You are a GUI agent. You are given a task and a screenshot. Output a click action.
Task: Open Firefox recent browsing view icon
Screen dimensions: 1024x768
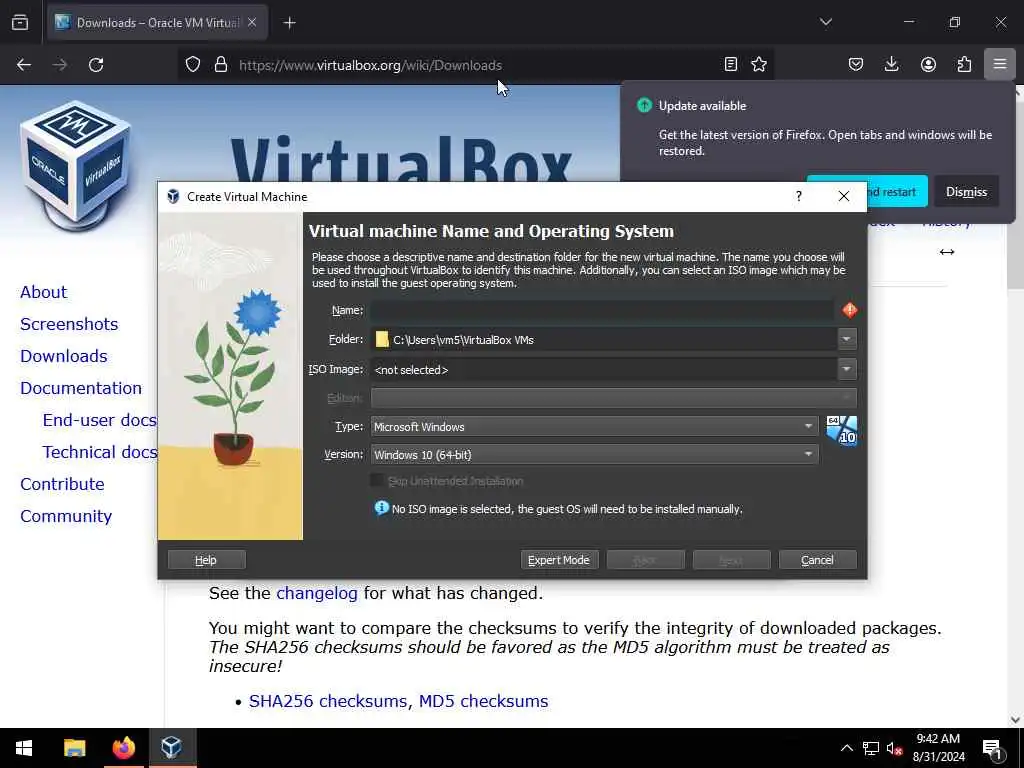(20, 22)
